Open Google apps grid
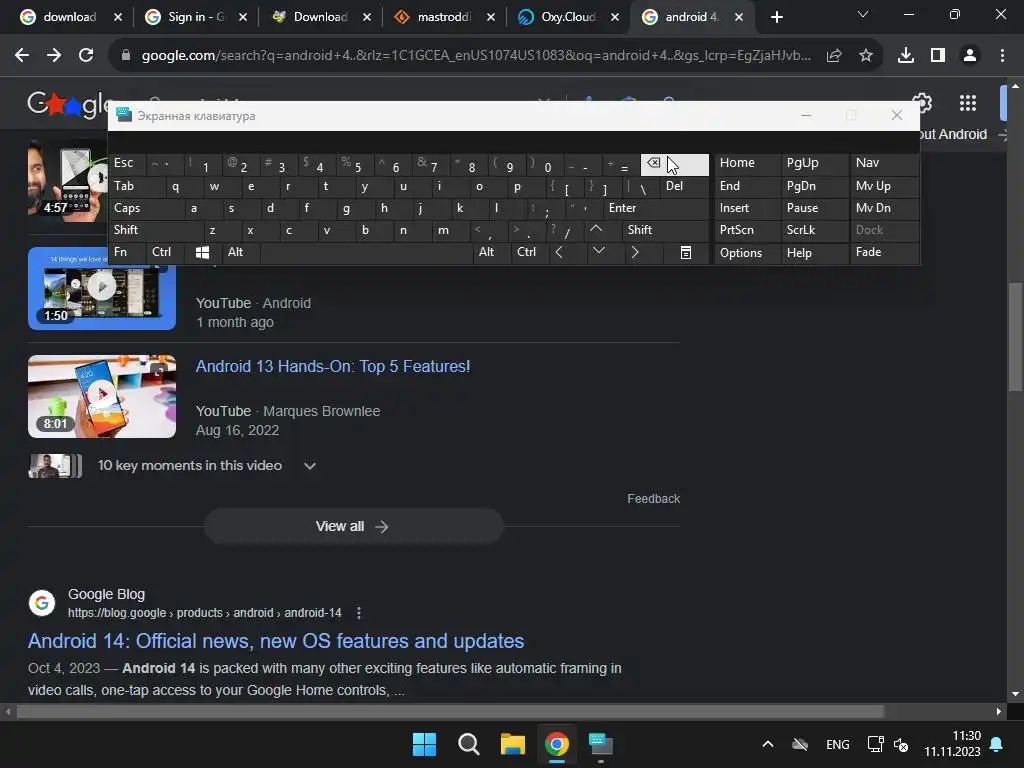The image size is (1024, 768). coord(968,103)
